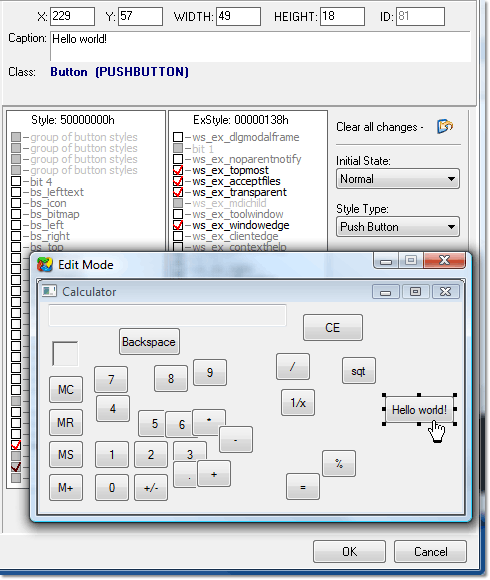Click the 1/x calculator button
490x580 pixels.
[298, 402]
